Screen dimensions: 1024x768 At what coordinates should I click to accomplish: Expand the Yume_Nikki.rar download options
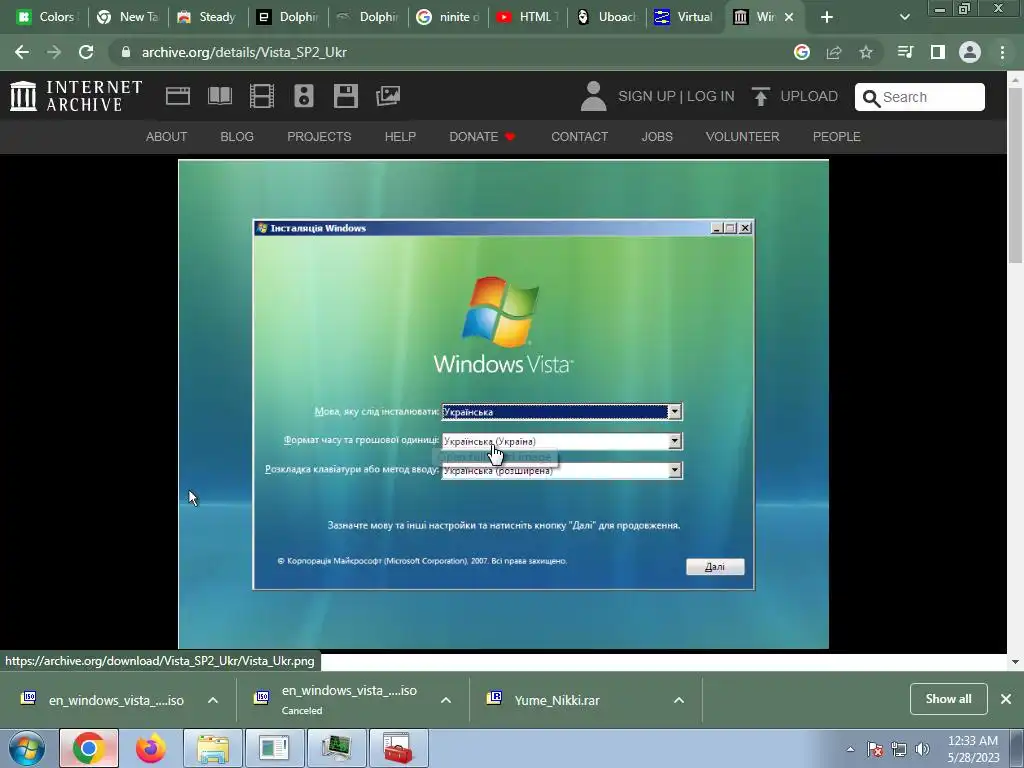(679, 700)
